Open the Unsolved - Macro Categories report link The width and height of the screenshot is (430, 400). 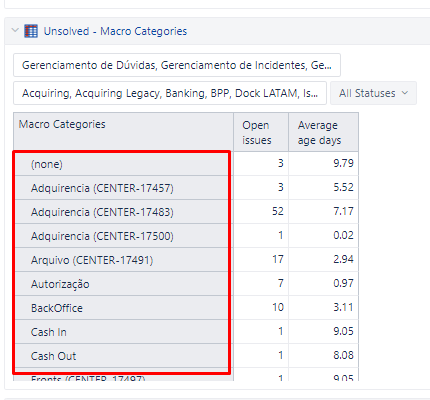point(115,31)
